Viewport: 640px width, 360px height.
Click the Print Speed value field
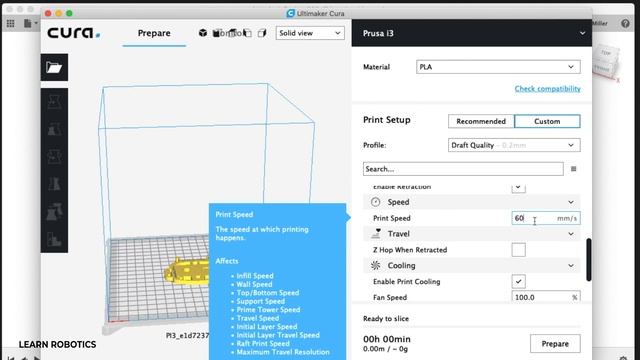(x=546, y=218)
